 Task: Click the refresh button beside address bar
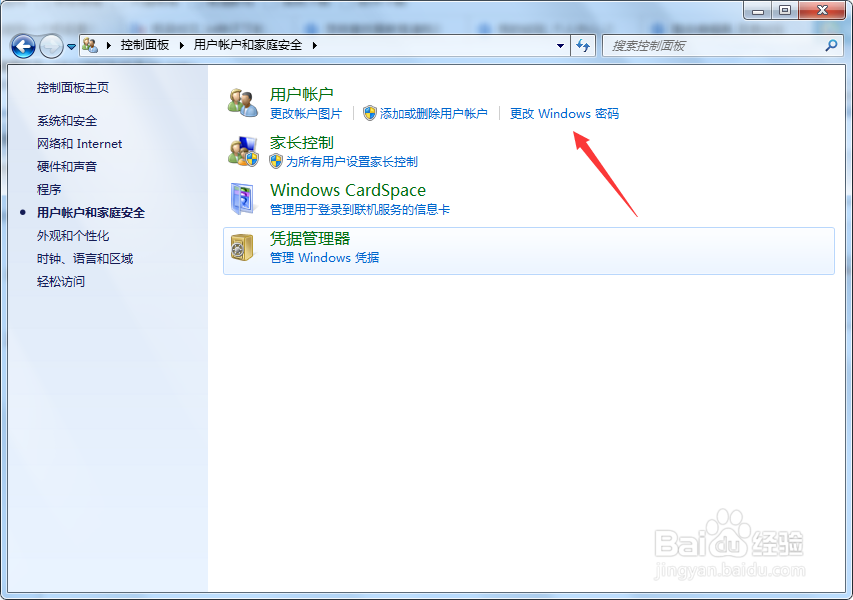[583, 46]
